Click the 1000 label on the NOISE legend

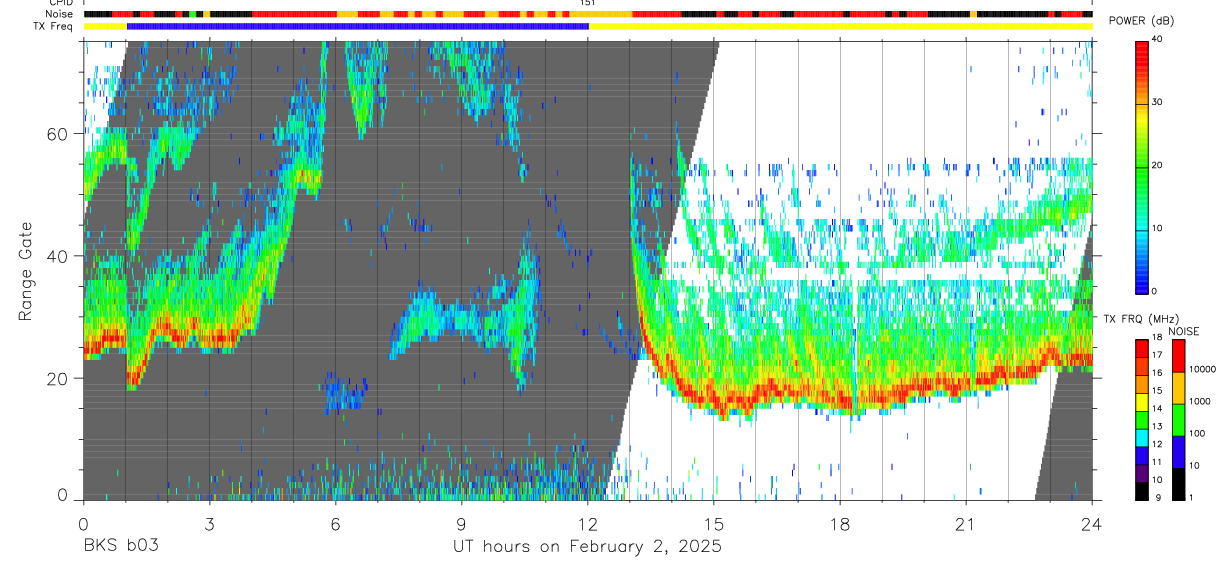[1201, 402]
